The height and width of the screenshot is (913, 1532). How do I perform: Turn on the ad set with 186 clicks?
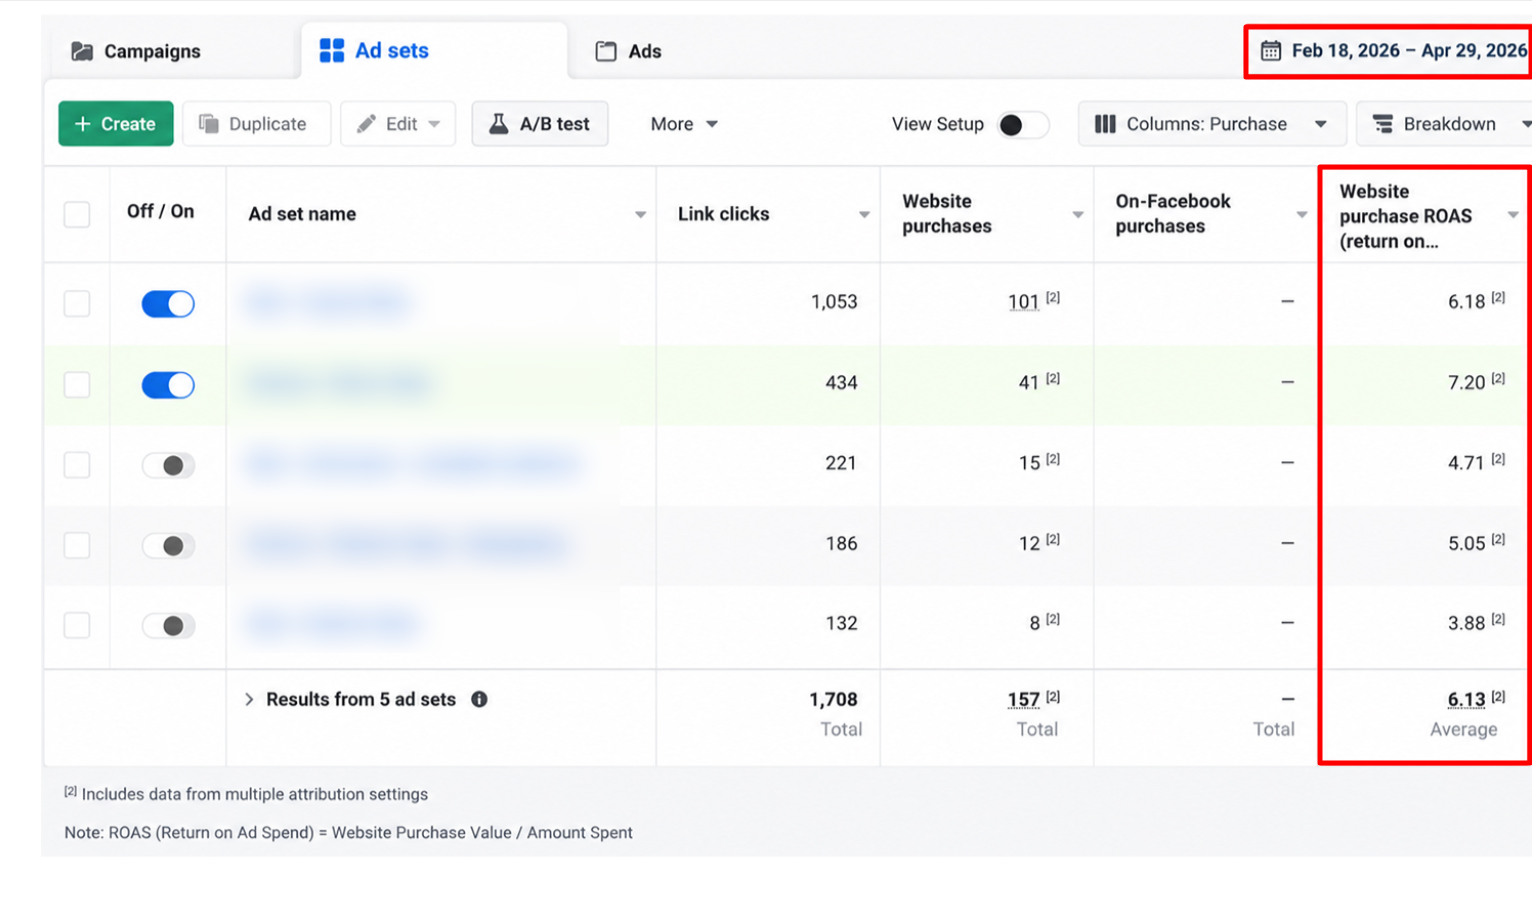tap(168, 545)
